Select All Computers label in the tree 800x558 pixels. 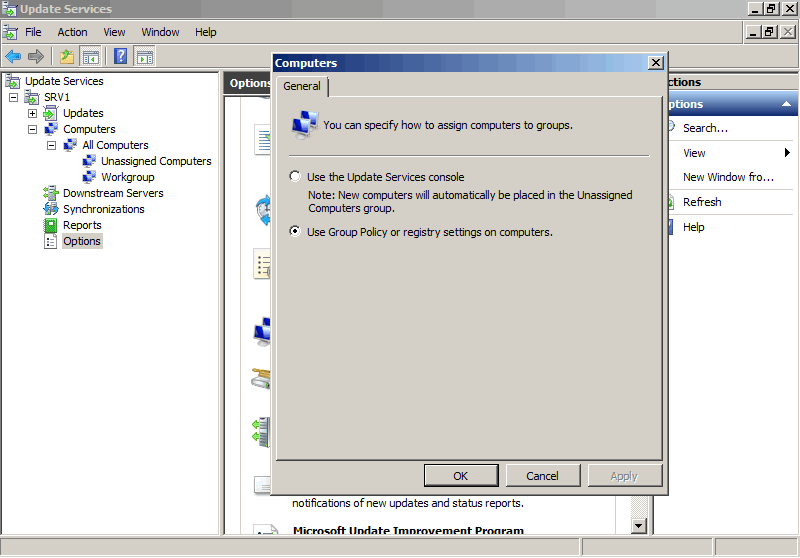[x=115, y=145]
